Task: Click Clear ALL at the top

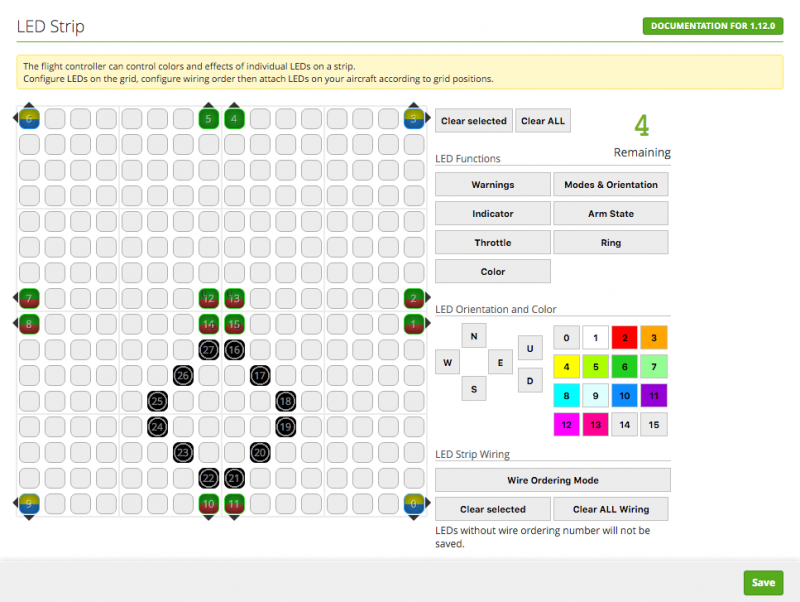Action: (x=542, y=120)
